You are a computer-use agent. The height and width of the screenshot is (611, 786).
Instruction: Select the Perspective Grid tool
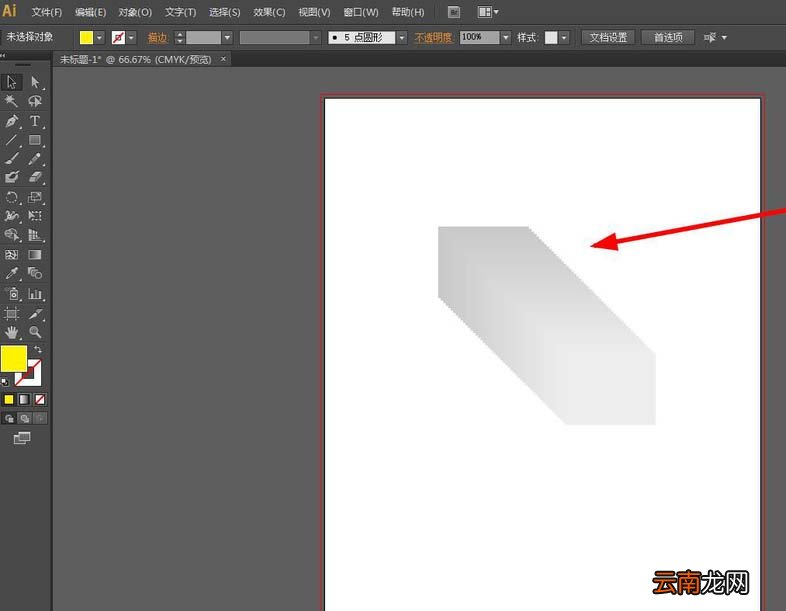click(x=35, y=235)
